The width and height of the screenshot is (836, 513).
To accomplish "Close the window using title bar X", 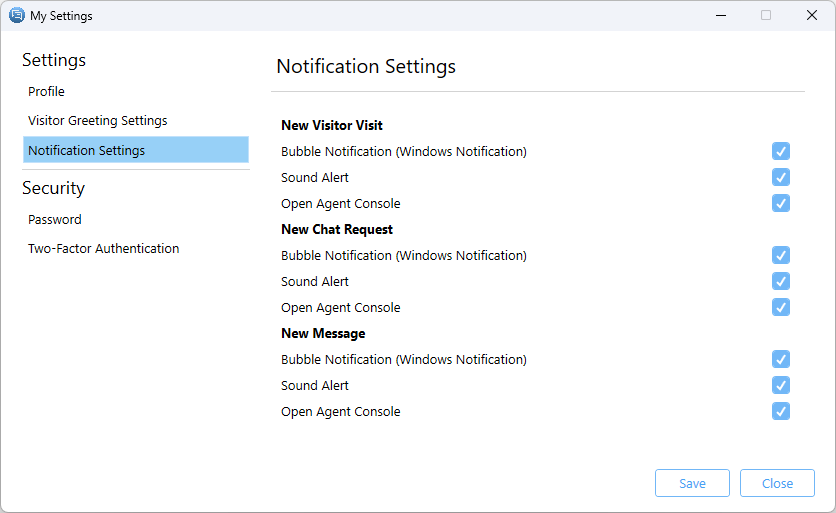I will point(811,16).
